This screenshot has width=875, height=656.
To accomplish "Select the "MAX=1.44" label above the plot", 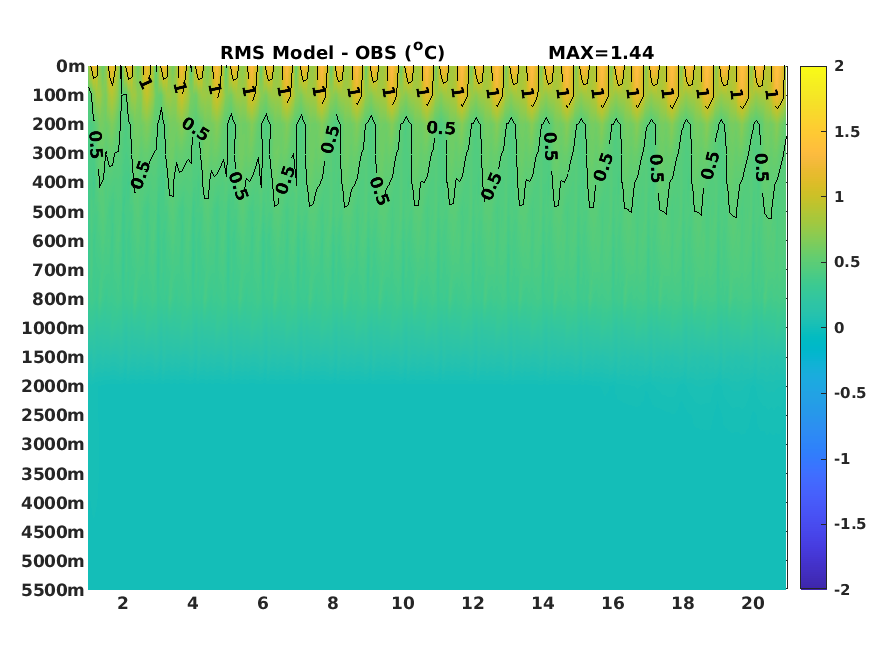I will click(601, 53).
